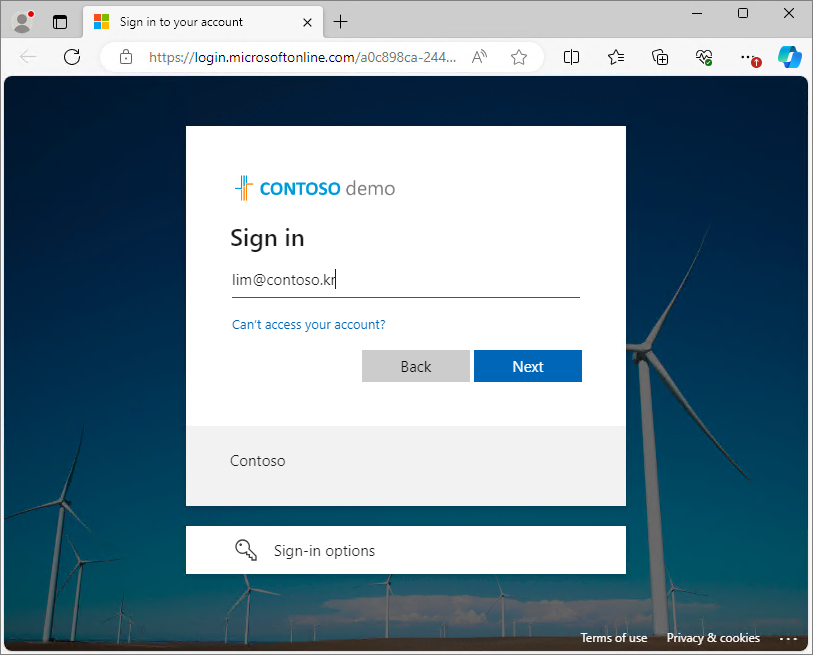
Task: Click the Sign in heading text
Action: point(267,239)
